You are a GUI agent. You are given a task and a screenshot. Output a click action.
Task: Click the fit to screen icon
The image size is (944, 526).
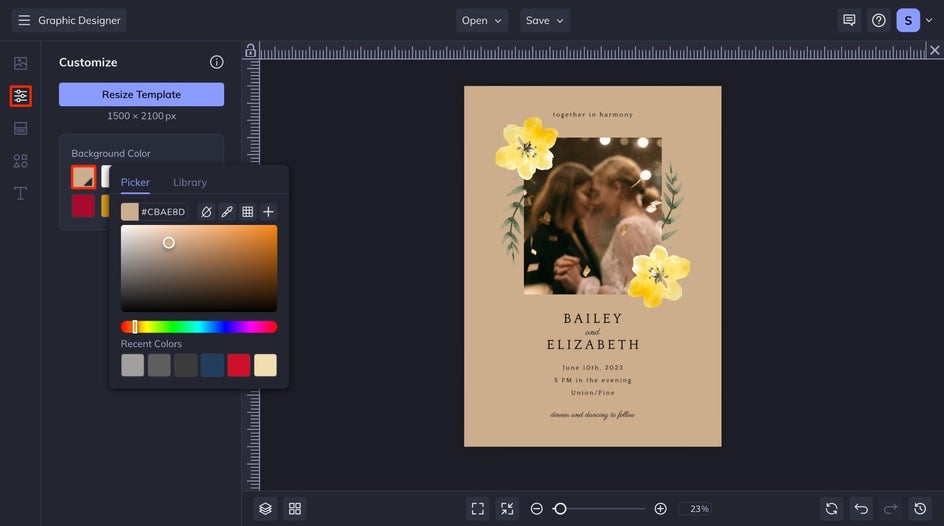pyautogui.click(x=478, y=509)
